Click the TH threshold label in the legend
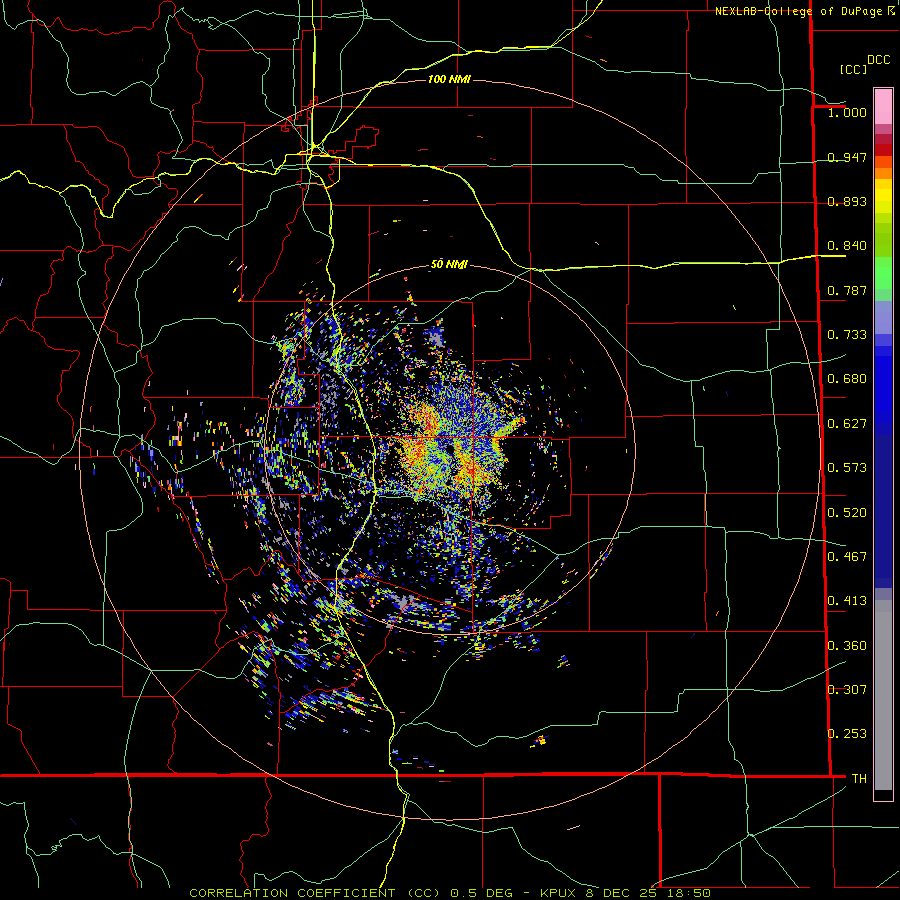The height and width of the screenshot is (900, 900). pos(859,779)
